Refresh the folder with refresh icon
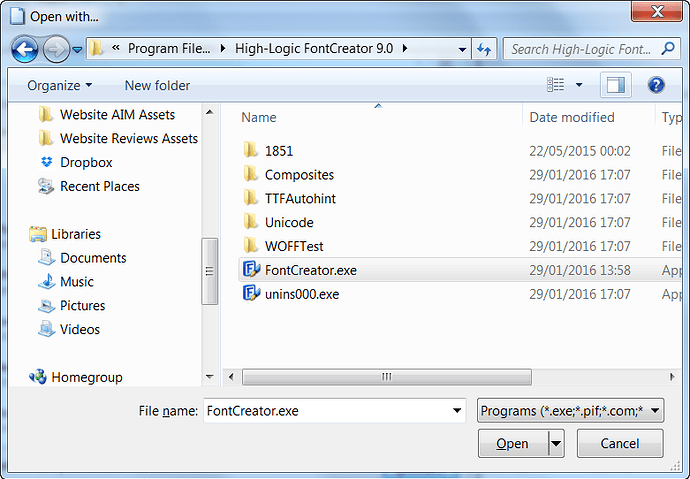 pos(484,49)
